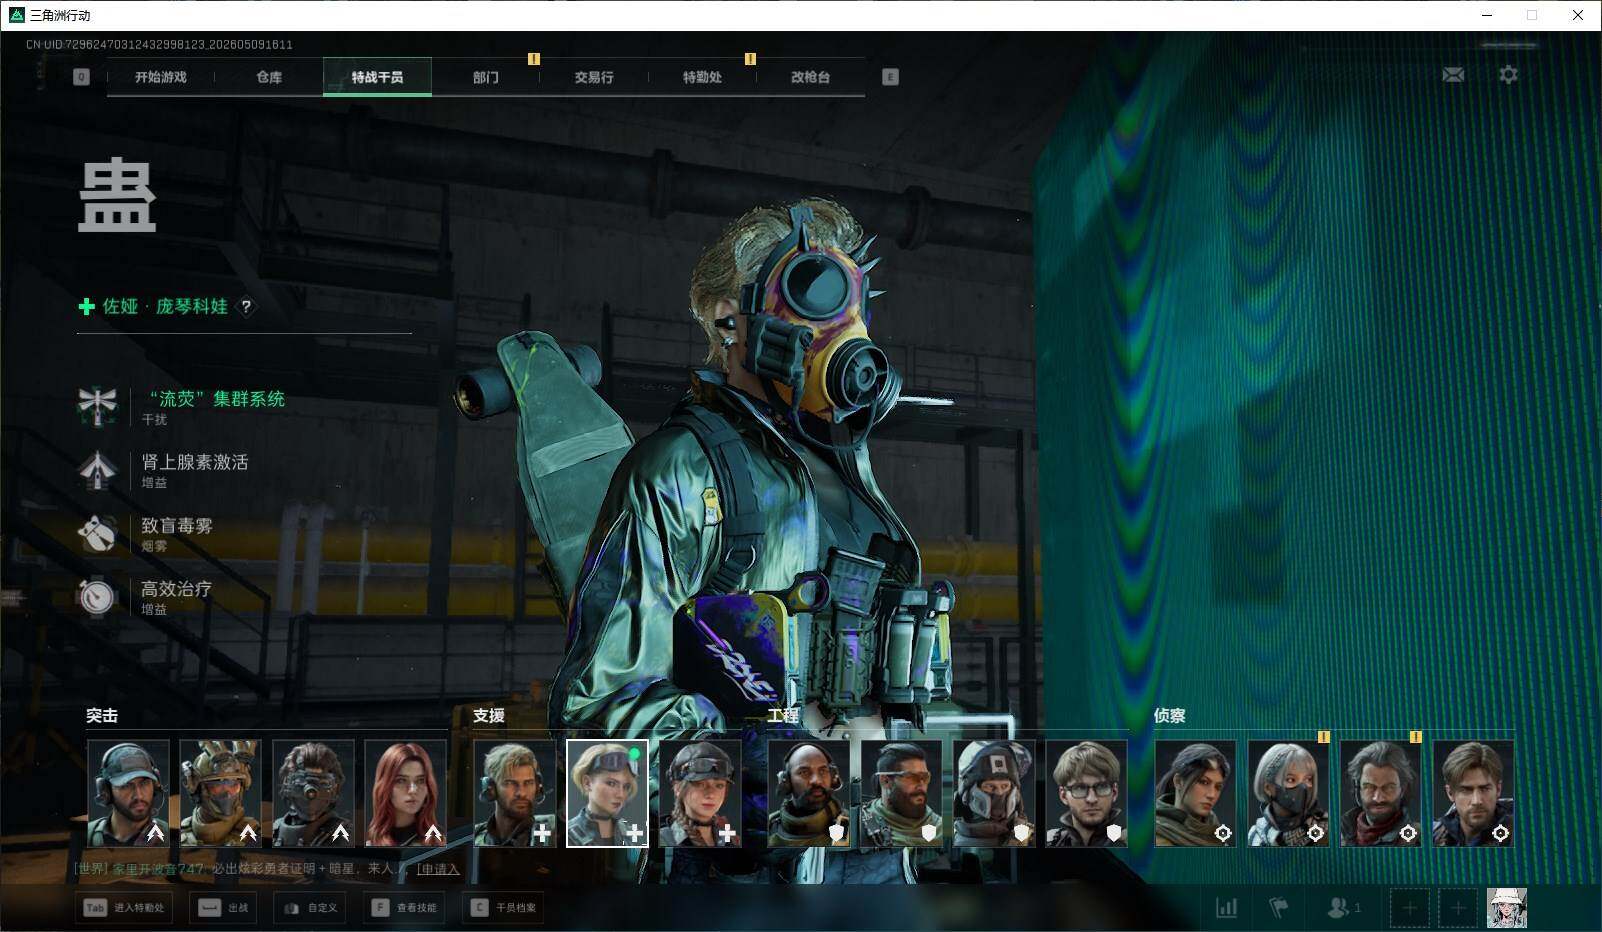Click the operator name 佐娅·庞琴科娃
The image size is (1602, 932).
[165, 307]
